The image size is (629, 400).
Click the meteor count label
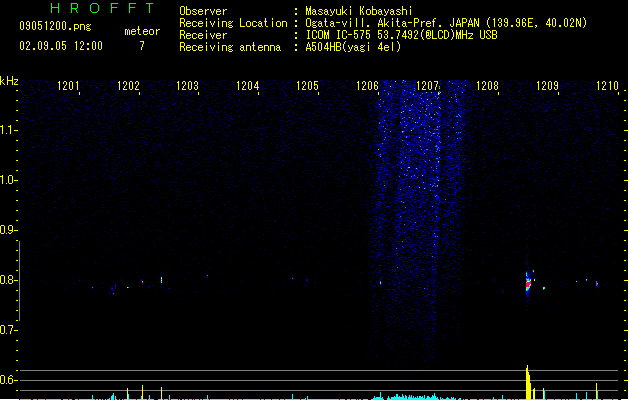(x=142, y=31)
